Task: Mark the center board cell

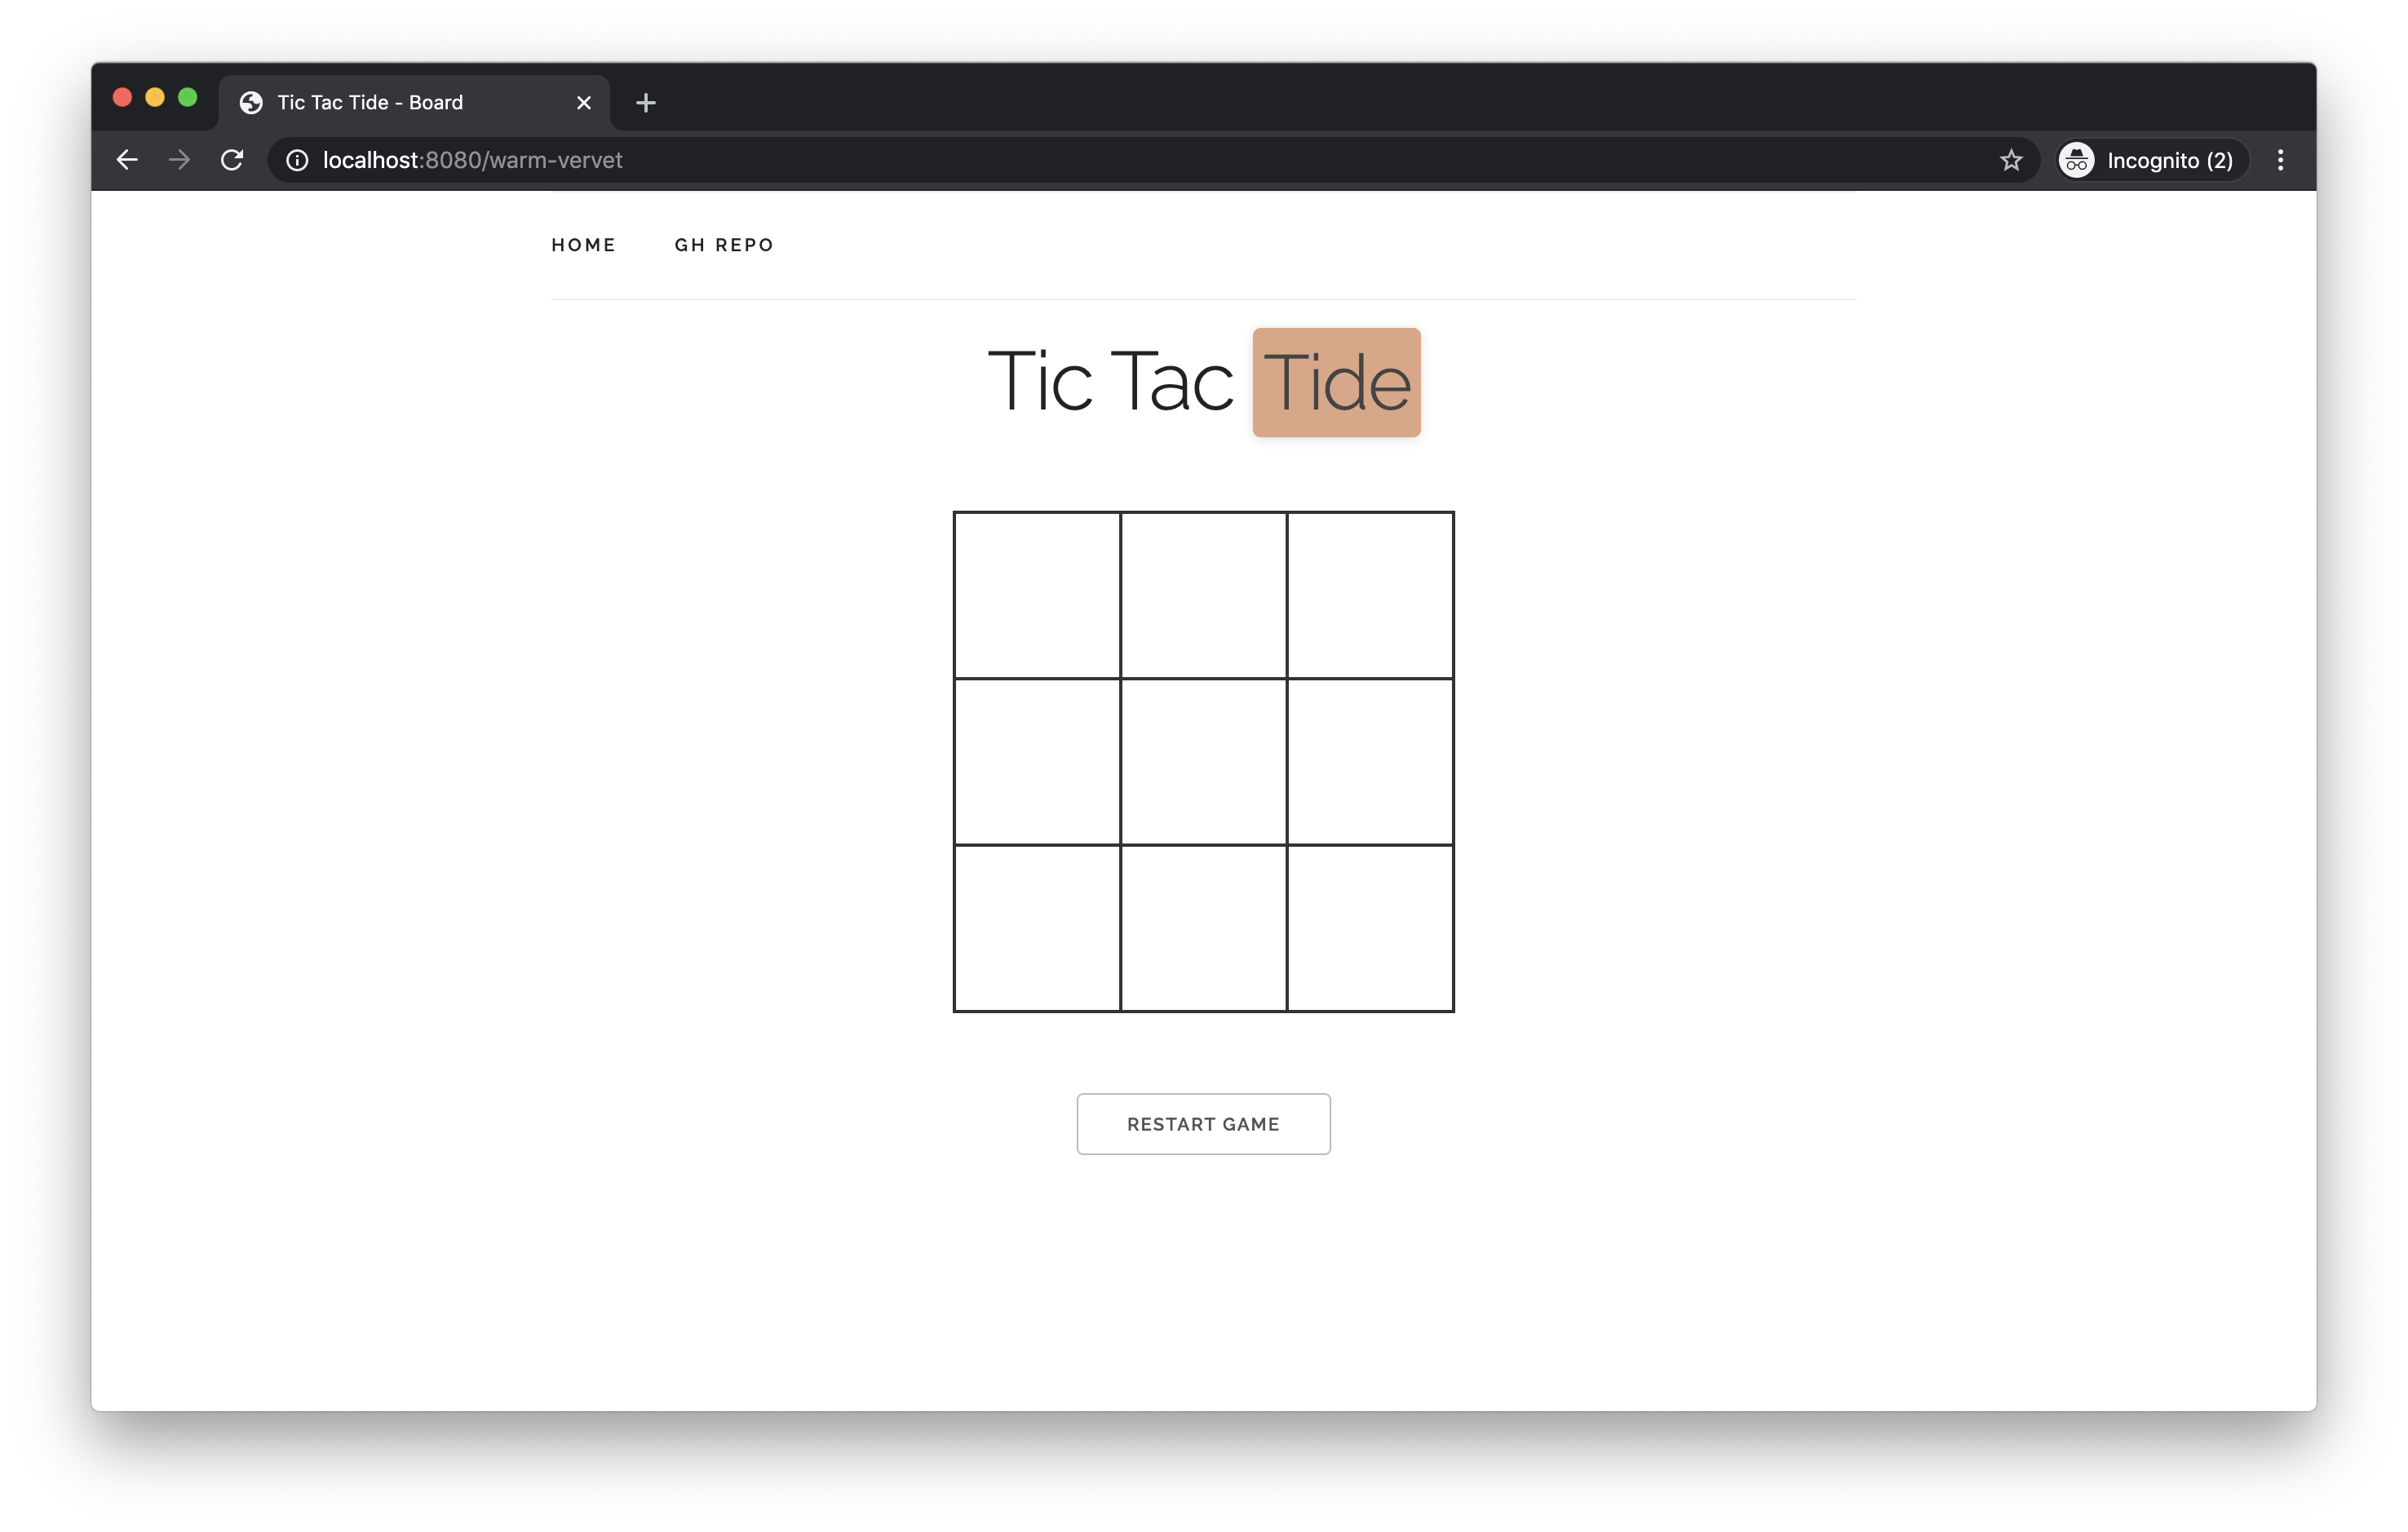Action: tap(1204, 762)
